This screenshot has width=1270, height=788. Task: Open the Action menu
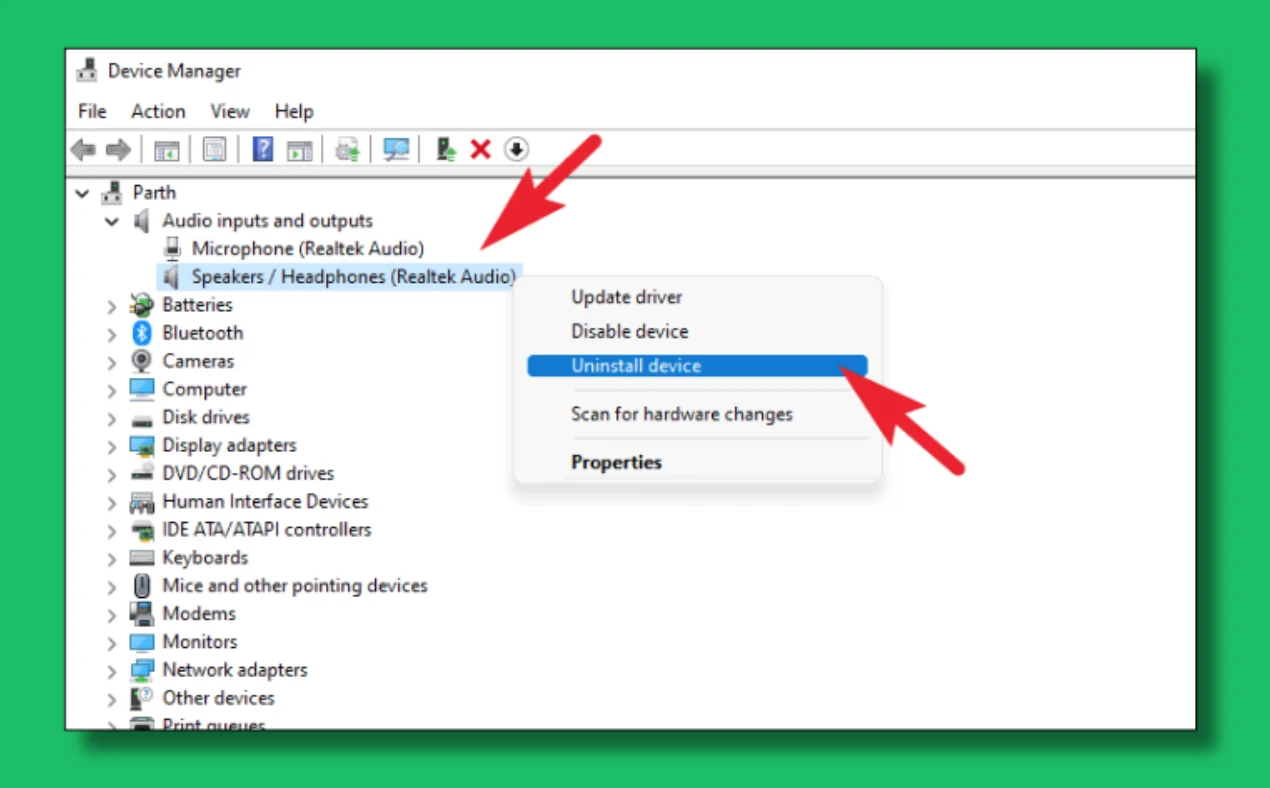[x=157, y=111]
